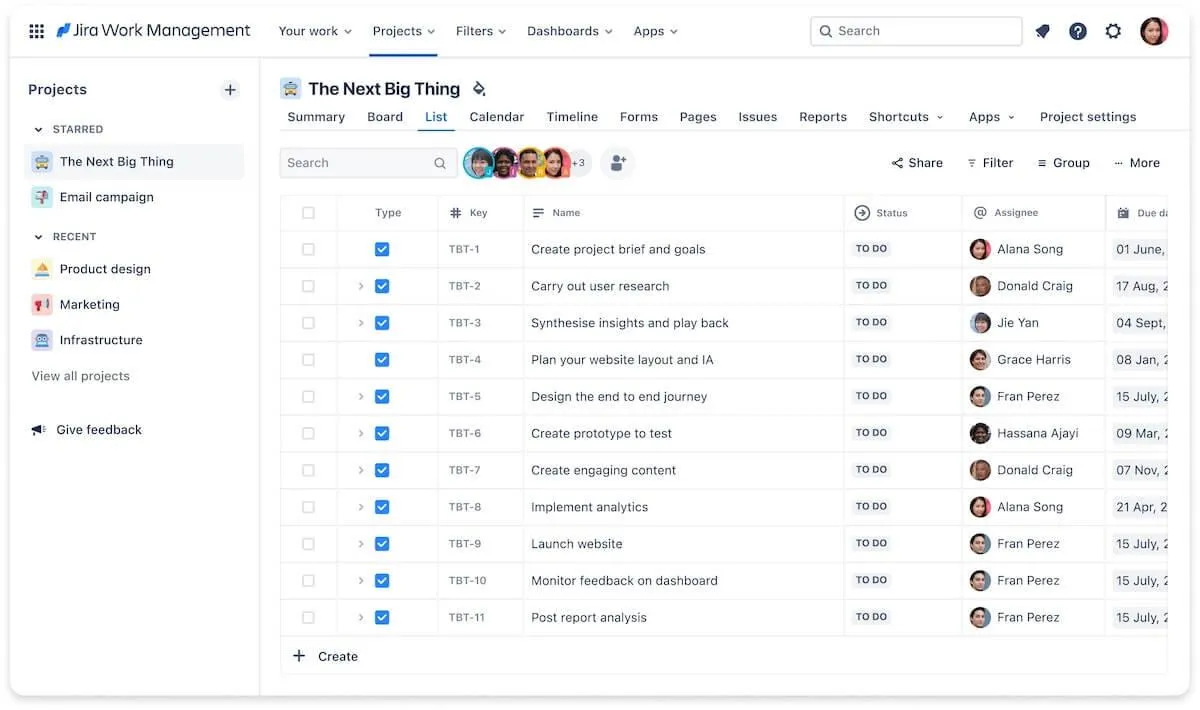This screenshot has width=1200, height=710.
Task: Switch to the Calendar tab
Action: pos(497,117)
